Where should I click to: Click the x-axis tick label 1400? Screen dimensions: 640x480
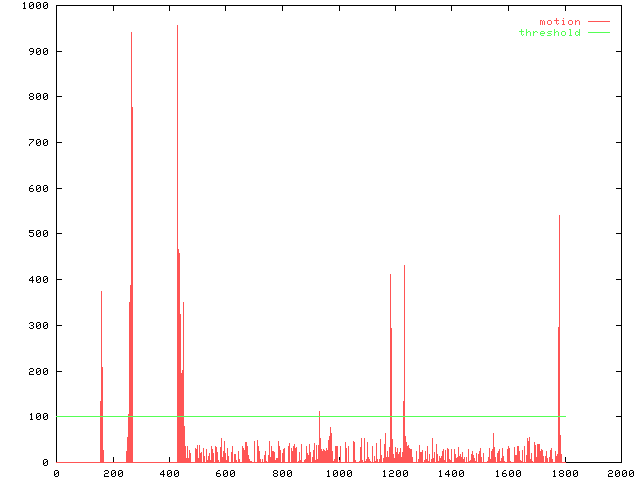[451, 473]
